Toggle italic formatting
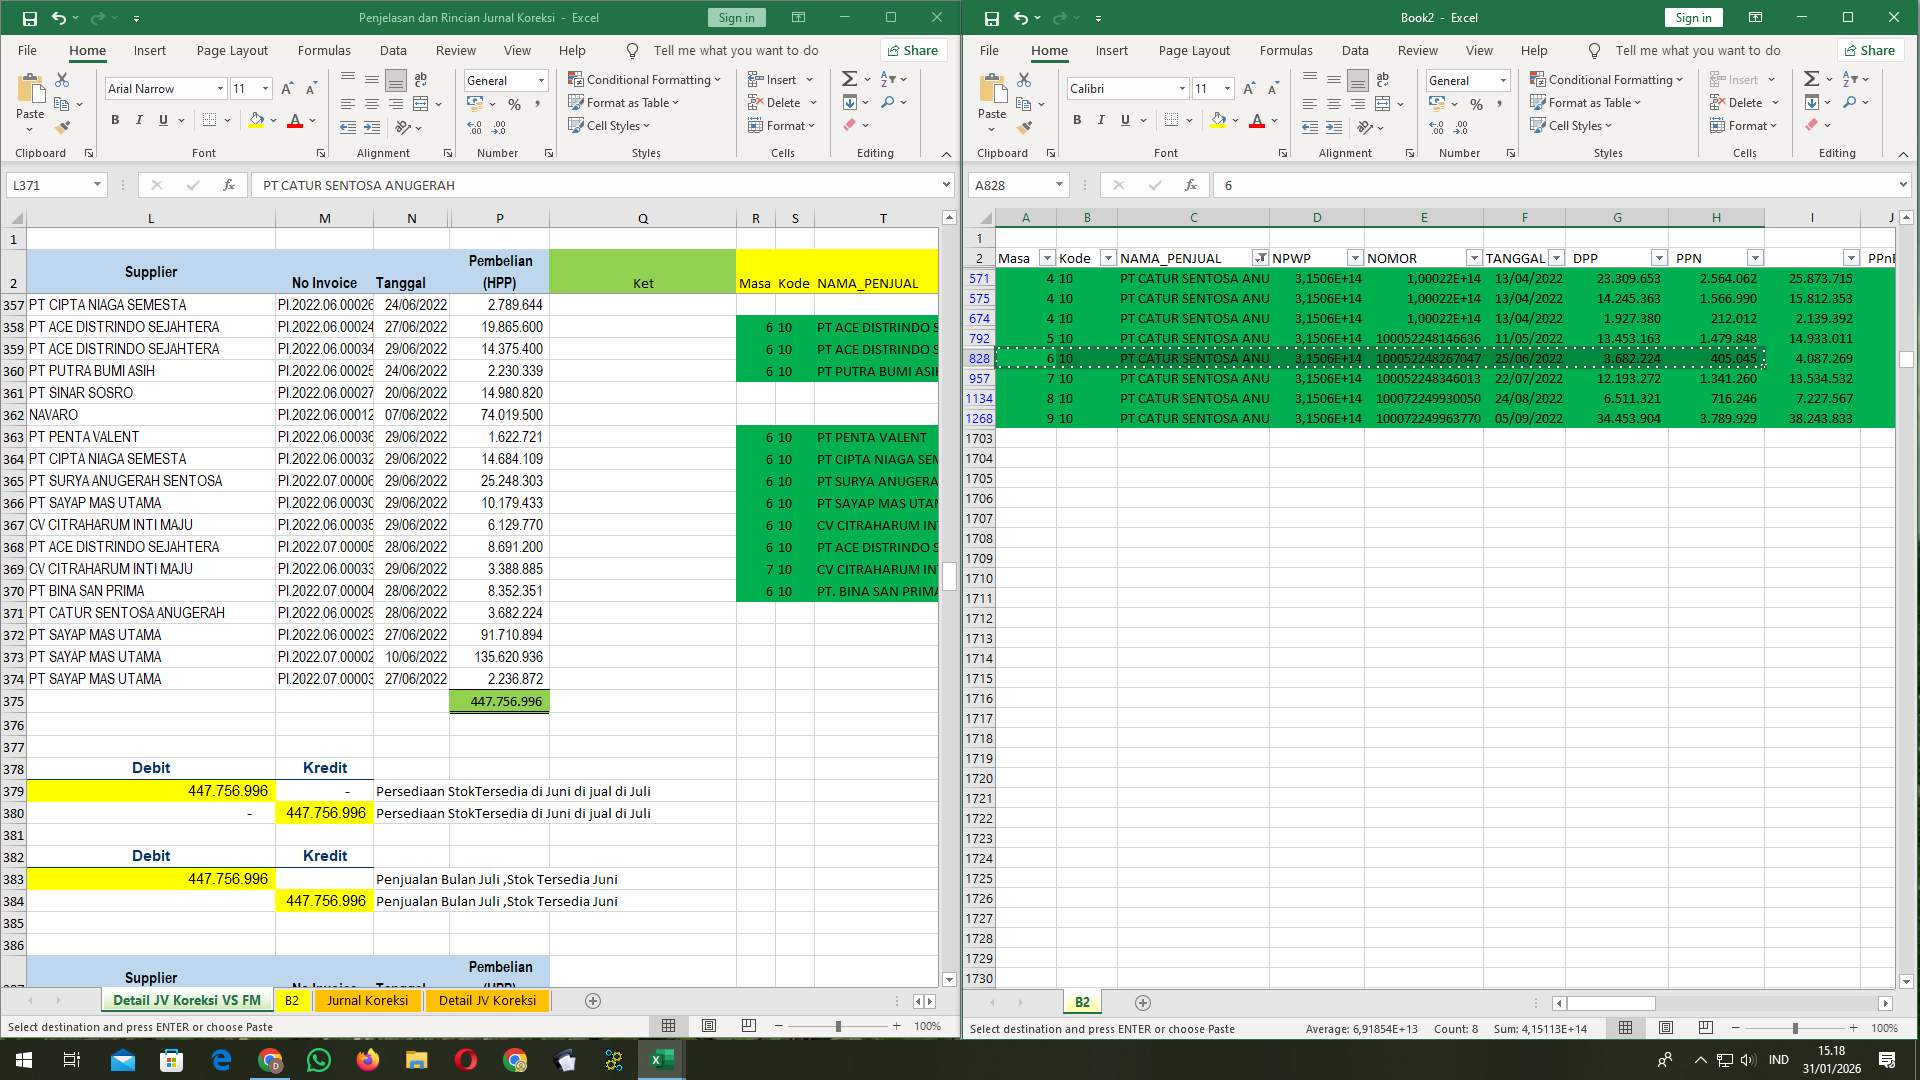Image resolution: width=1920 pixels, height=1080 pixels. (x=140, y=119)
